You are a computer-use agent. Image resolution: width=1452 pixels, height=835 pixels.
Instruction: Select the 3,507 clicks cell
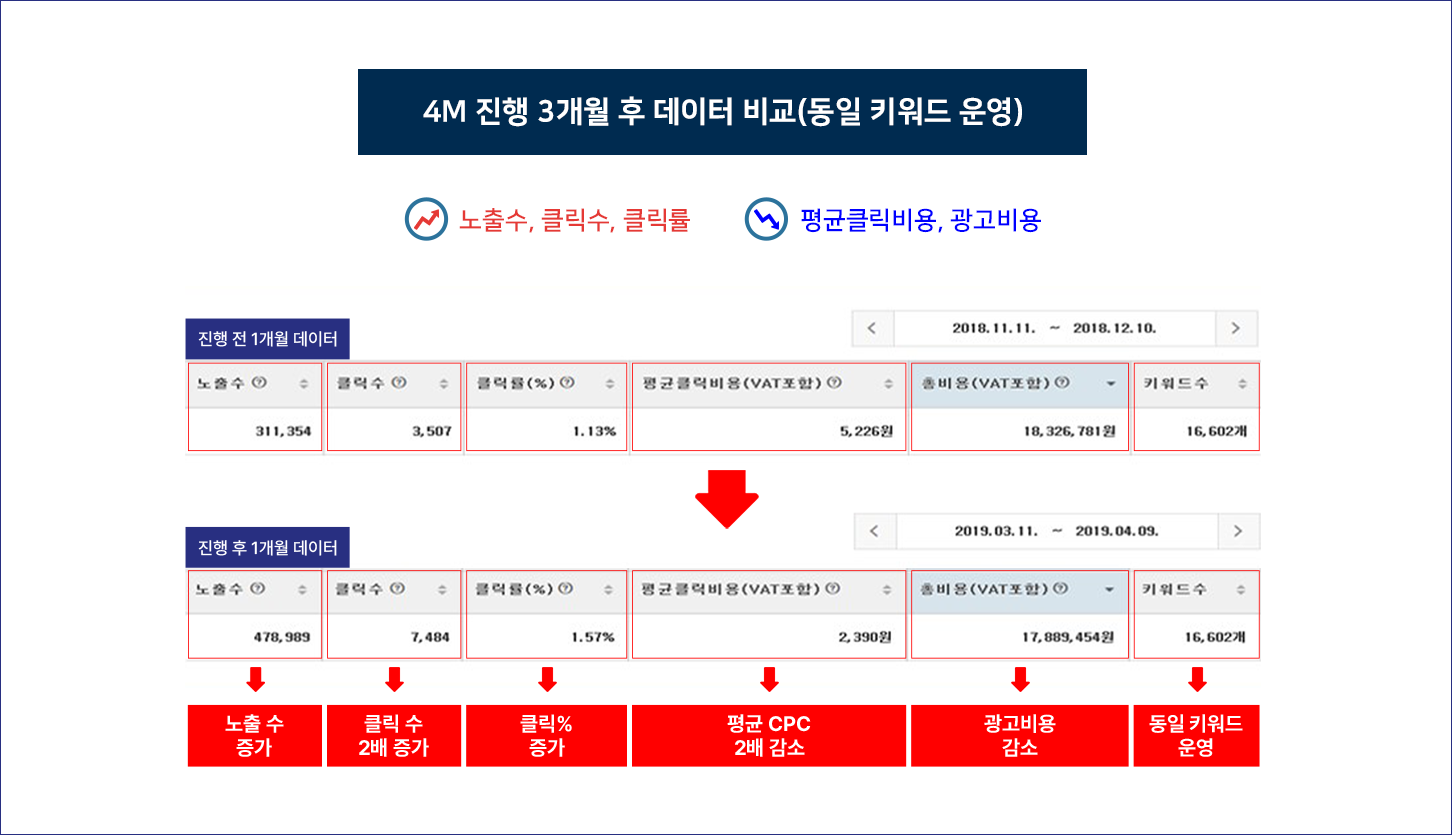pos(394,431)
